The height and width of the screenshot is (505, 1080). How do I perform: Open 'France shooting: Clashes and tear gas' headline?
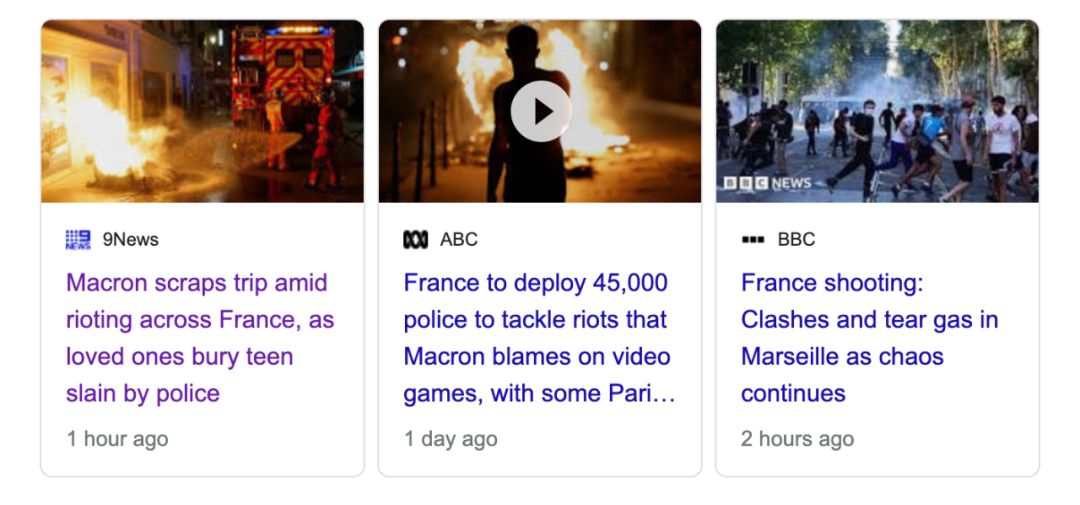tap(869, 338)
